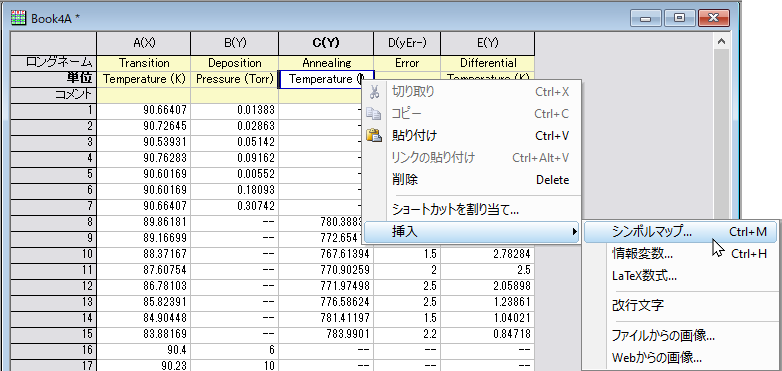This screenshot has width=782, height=371.
Task: Click the worksheet top-left corner select-all cell
Action: tap(53, 43)
